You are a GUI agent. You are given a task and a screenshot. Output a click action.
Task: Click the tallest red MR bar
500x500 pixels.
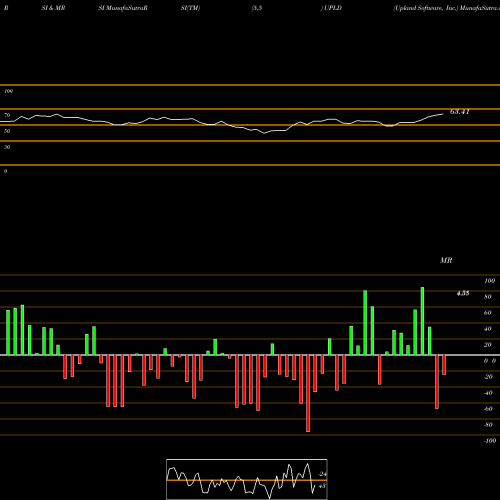pos(308,393)
